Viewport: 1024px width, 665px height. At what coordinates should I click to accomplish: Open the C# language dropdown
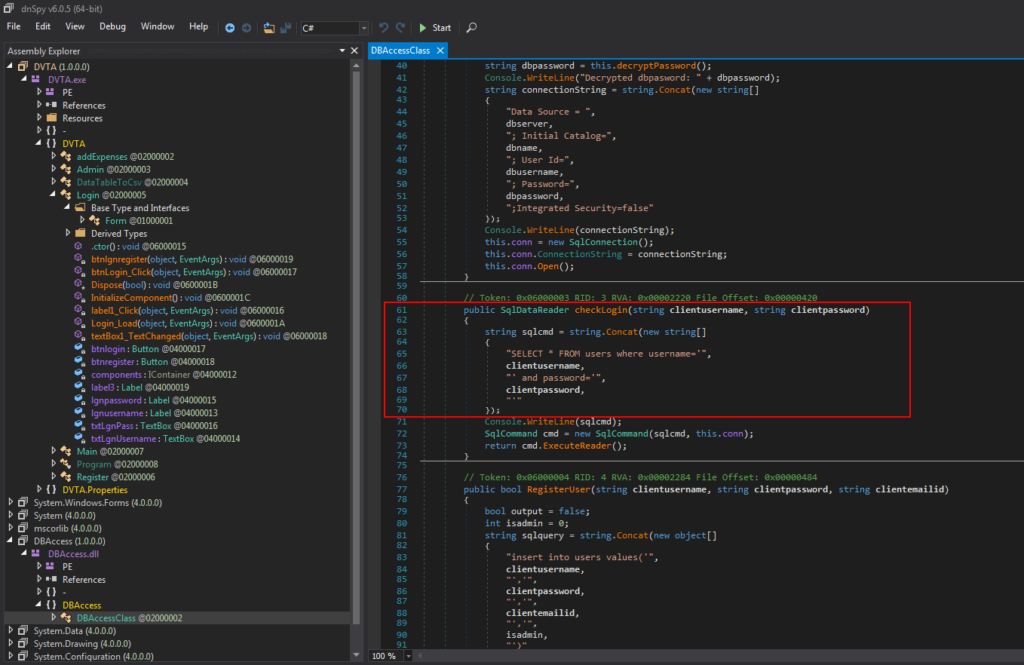click(x=365, y=28)
